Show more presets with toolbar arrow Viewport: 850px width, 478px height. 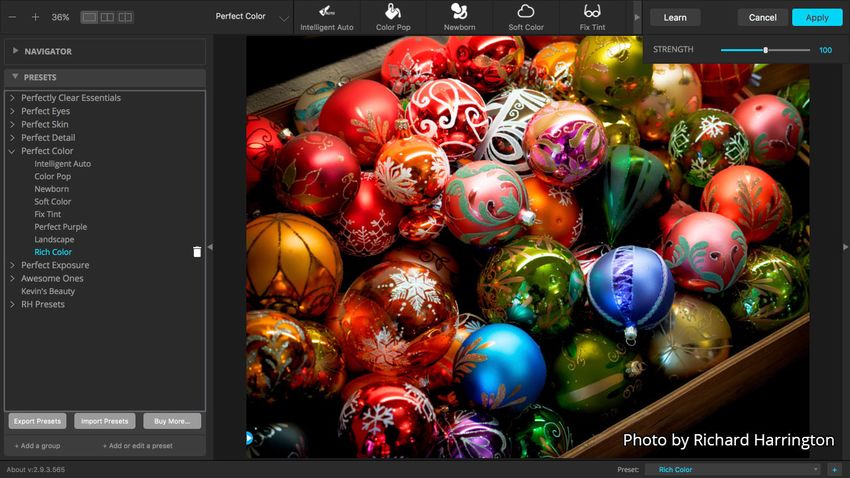click(636, 17)
